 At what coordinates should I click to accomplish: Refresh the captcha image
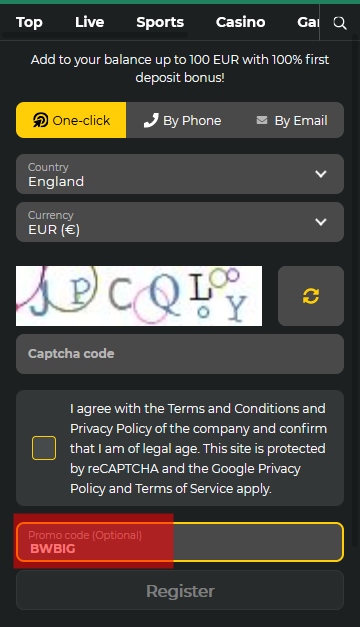click(x=311, y=296)
